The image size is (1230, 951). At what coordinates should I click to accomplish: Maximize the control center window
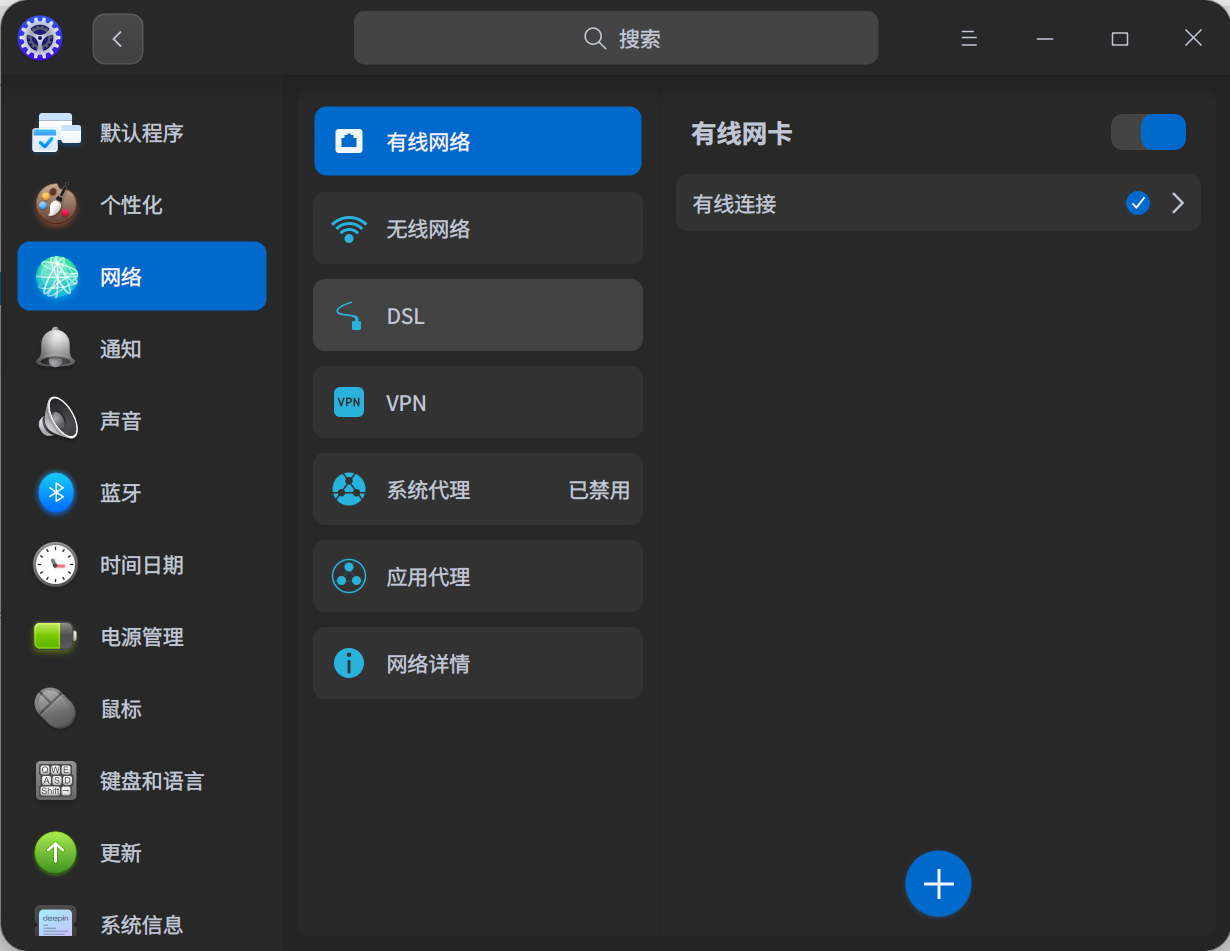coord(1120,38)
